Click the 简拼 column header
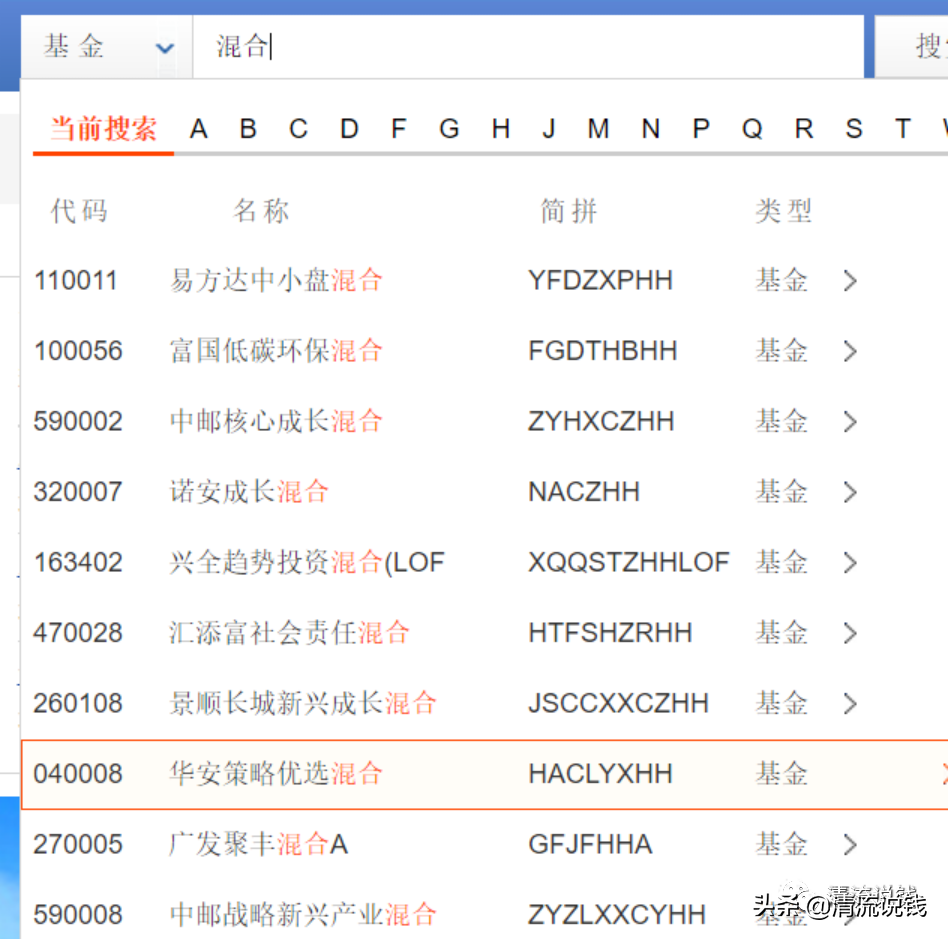The height and width of the screenshot is (939, 948). pos(568,211)
